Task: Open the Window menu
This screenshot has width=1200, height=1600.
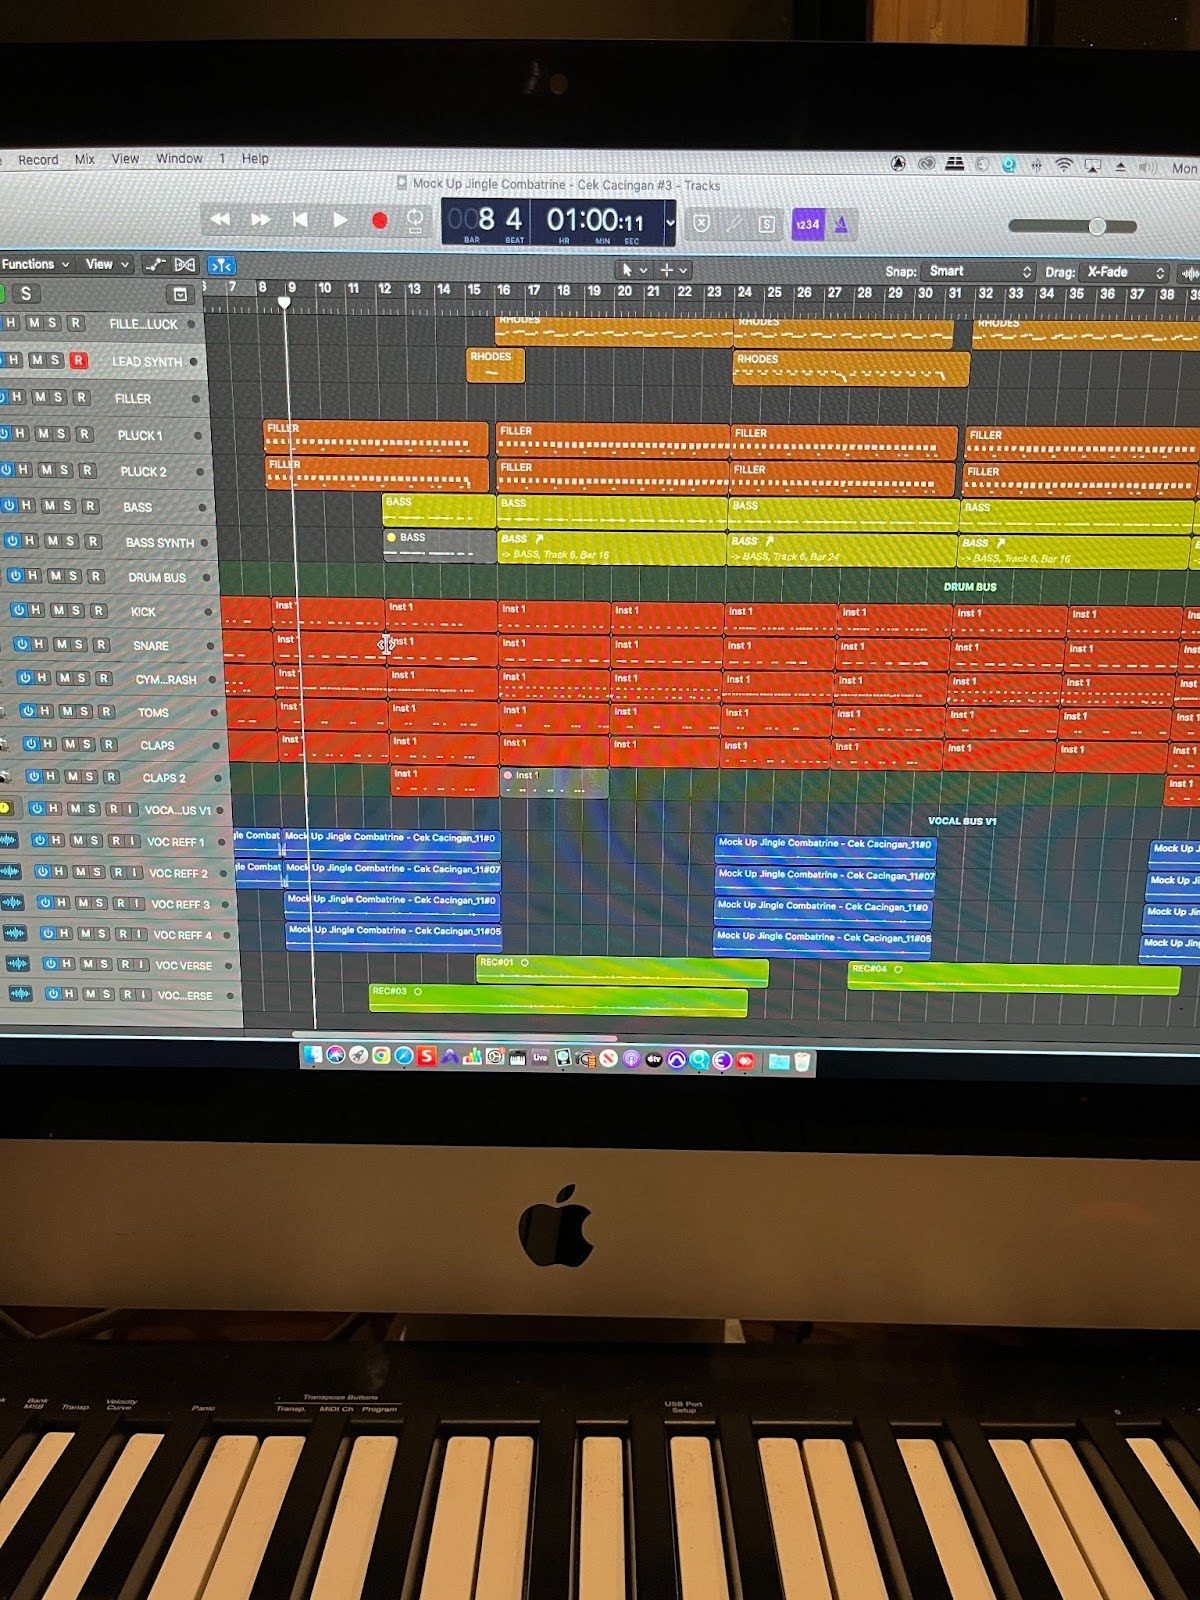Action: [179, 158]
